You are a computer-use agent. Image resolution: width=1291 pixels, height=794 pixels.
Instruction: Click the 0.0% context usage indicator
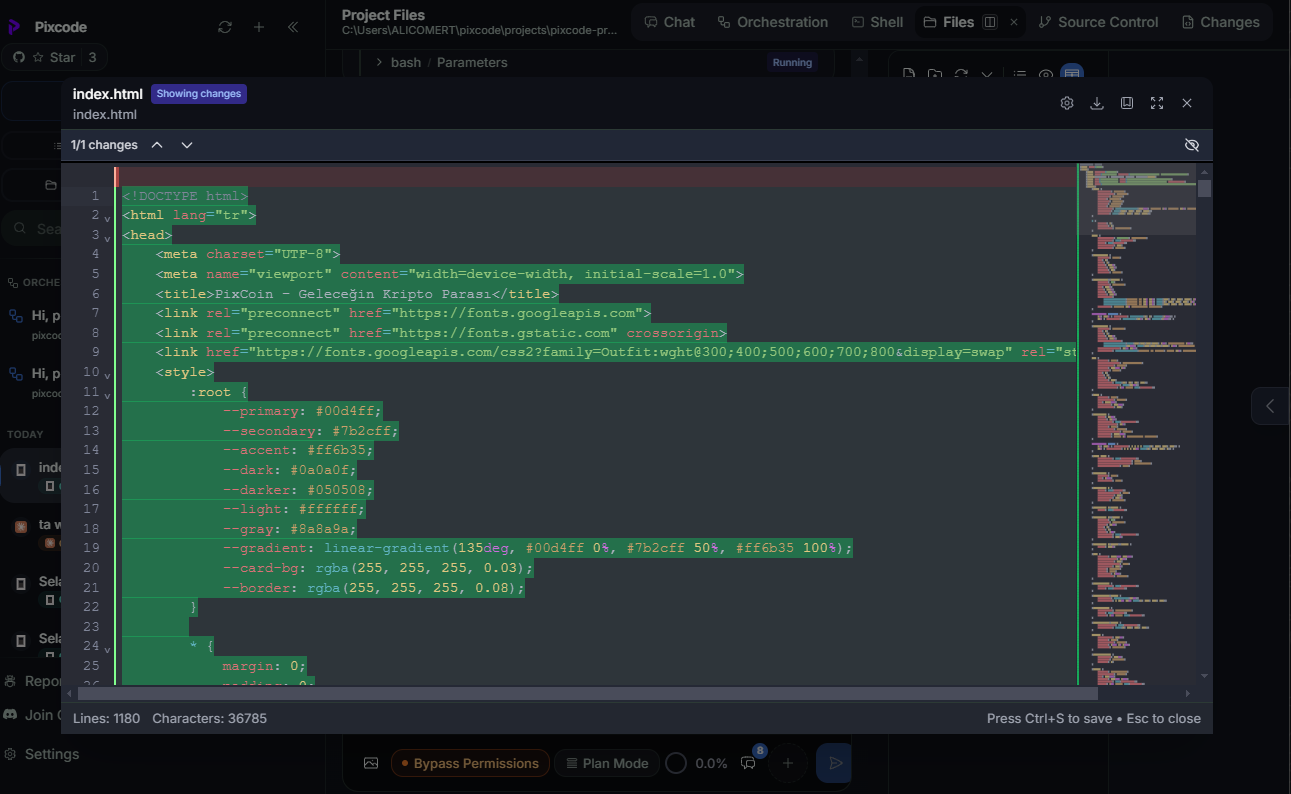[697, 763]
